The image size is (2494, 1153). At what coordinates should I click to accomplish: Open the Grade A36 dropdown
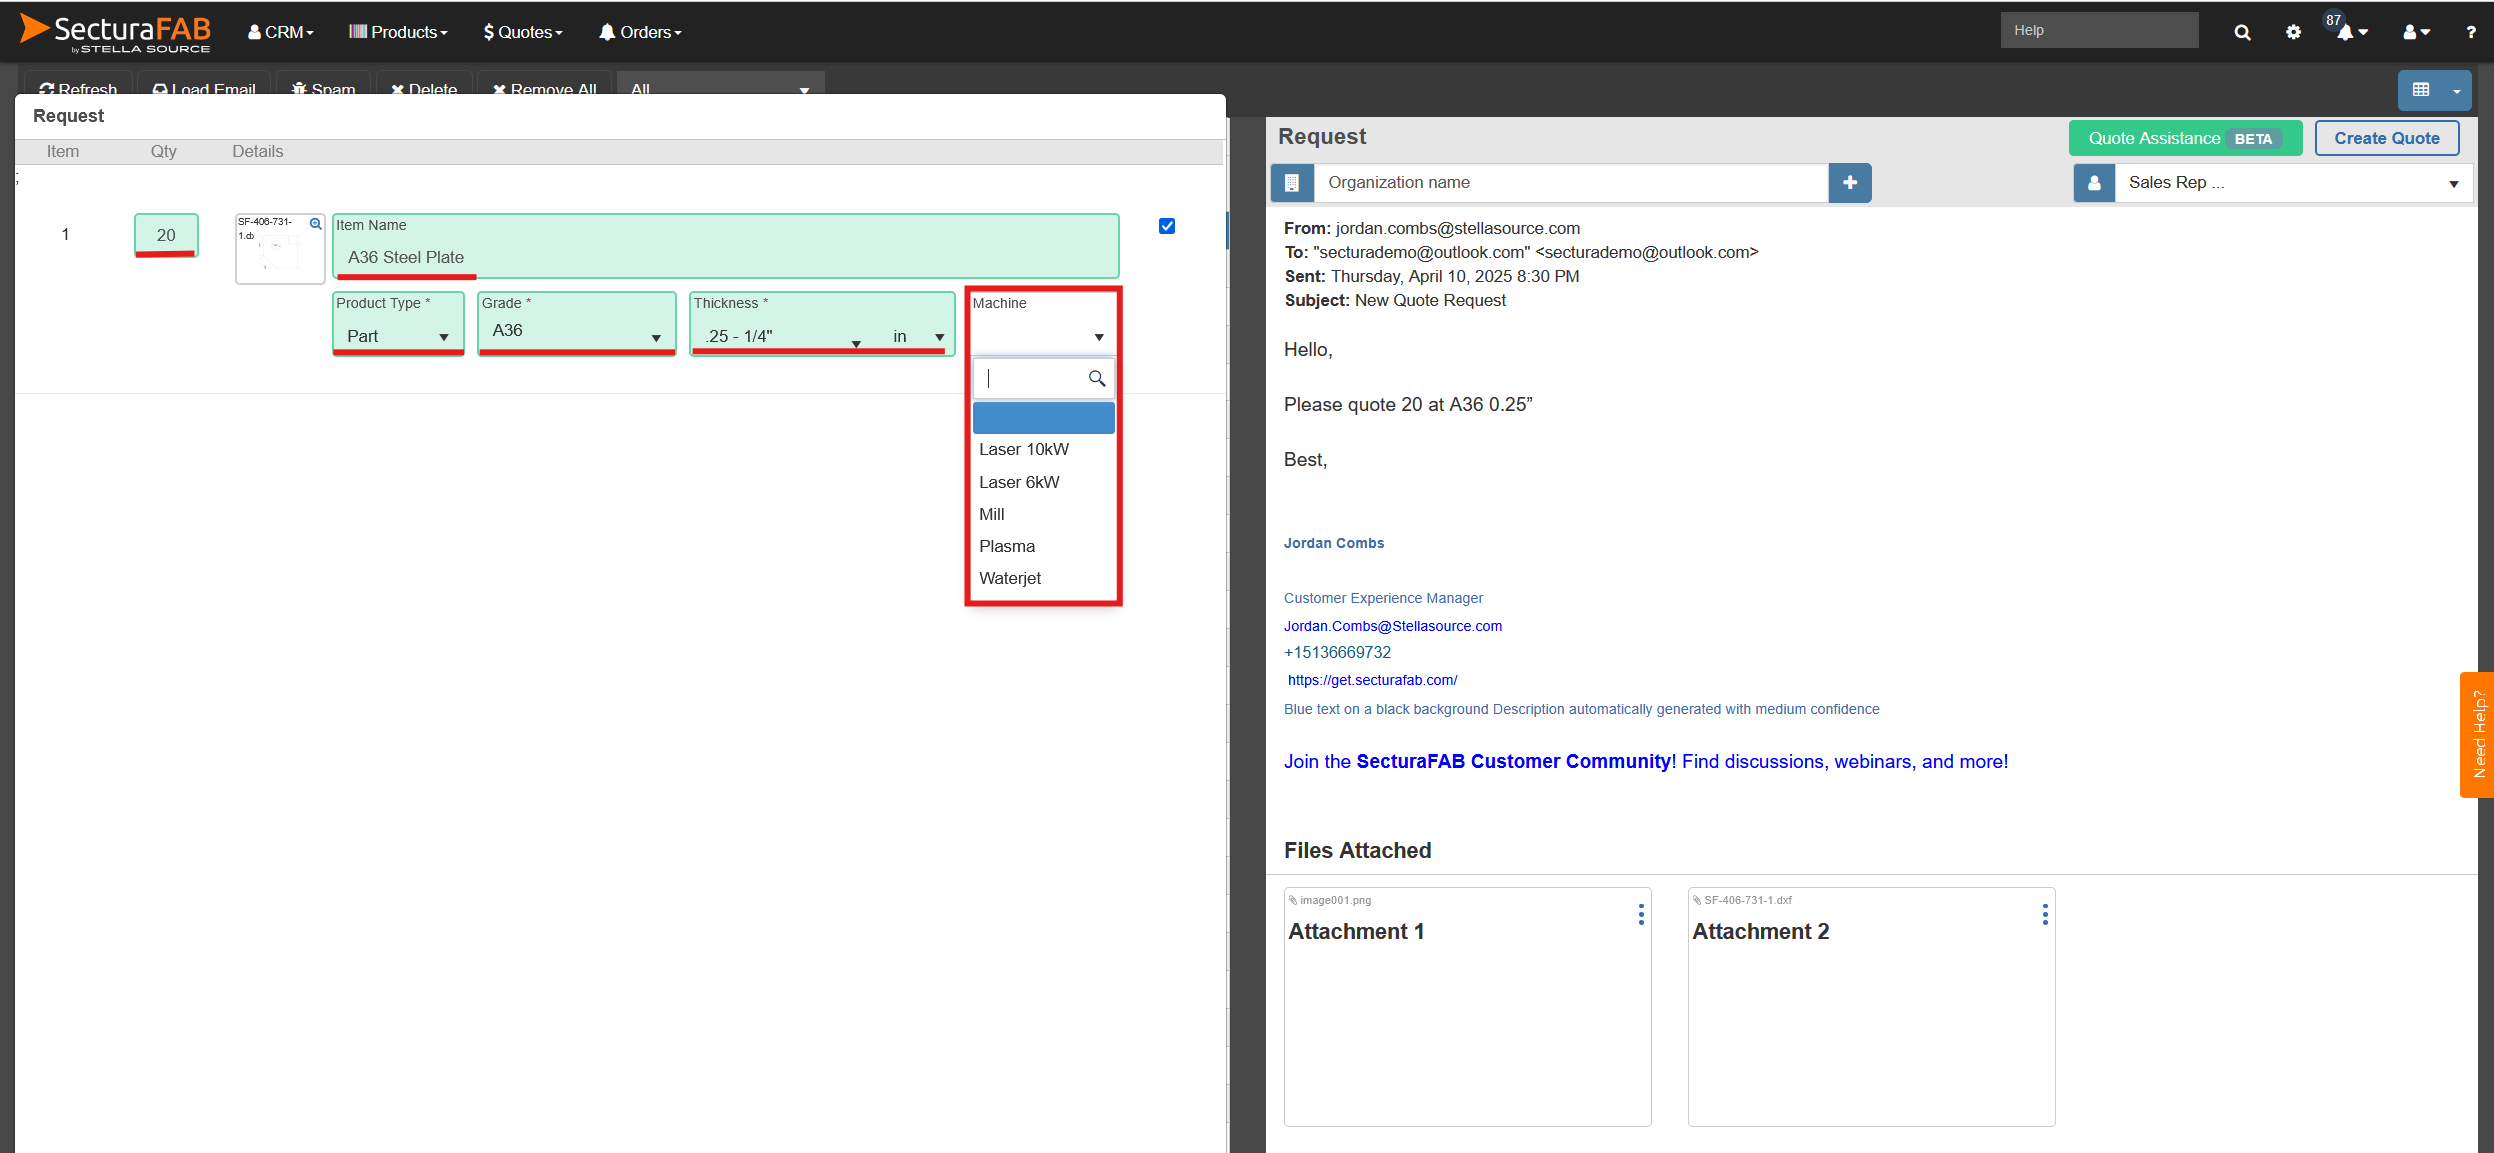(x=576, y=334)
